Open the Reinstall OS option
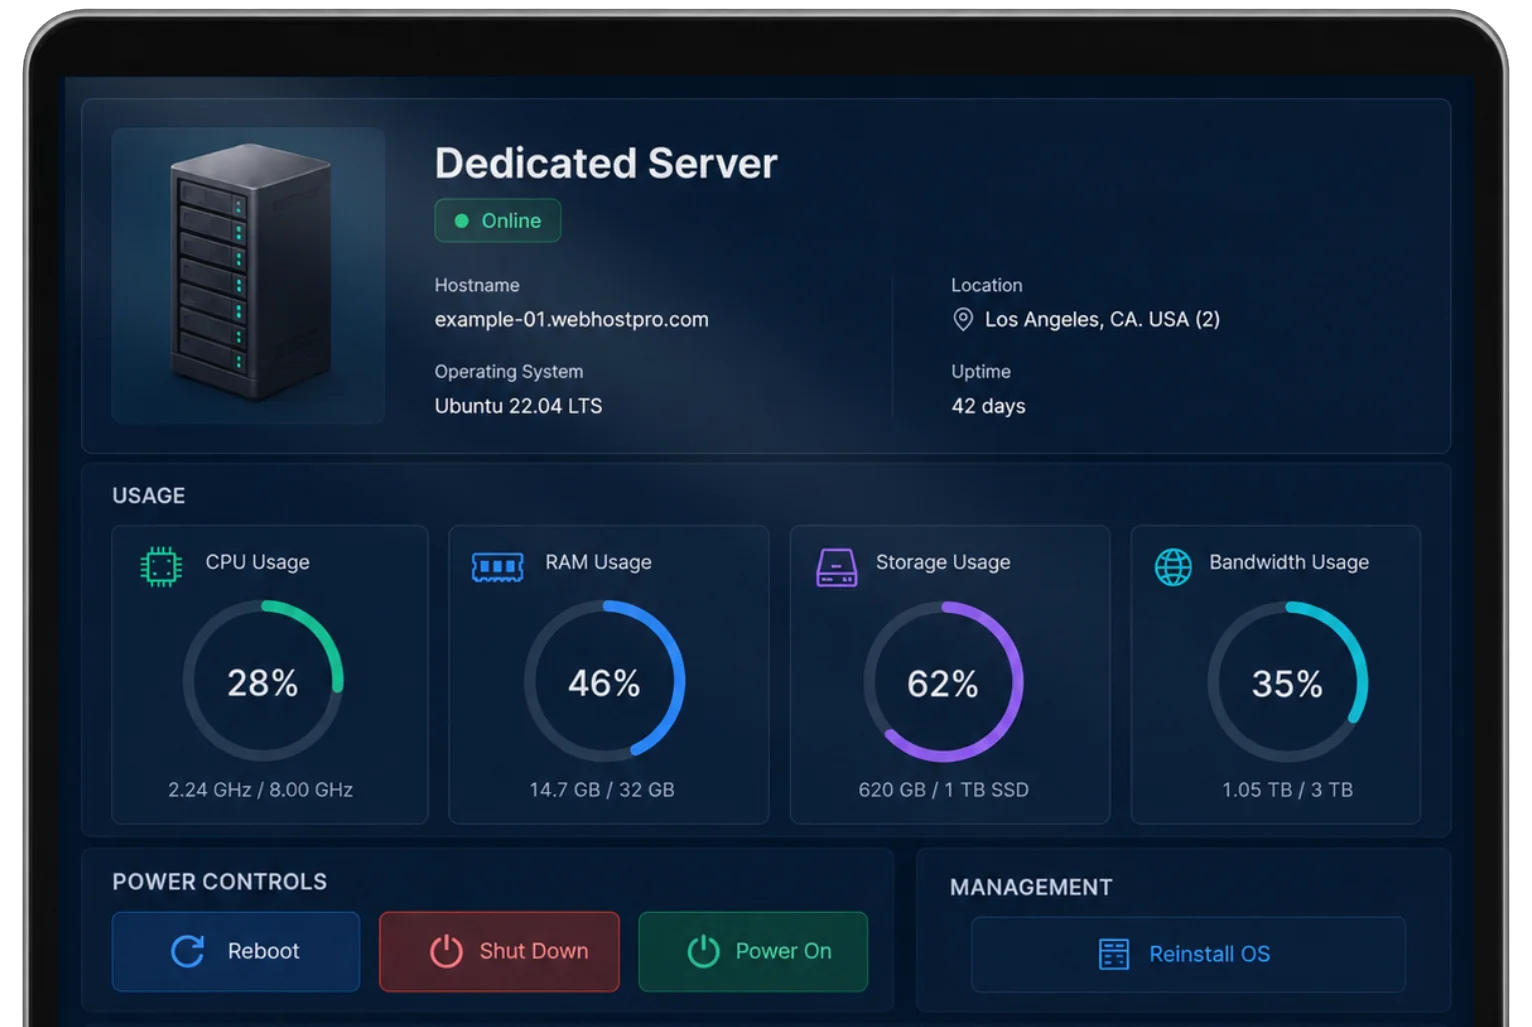The width and height of the screenshot is (1532, 1027). (1188, 954)
